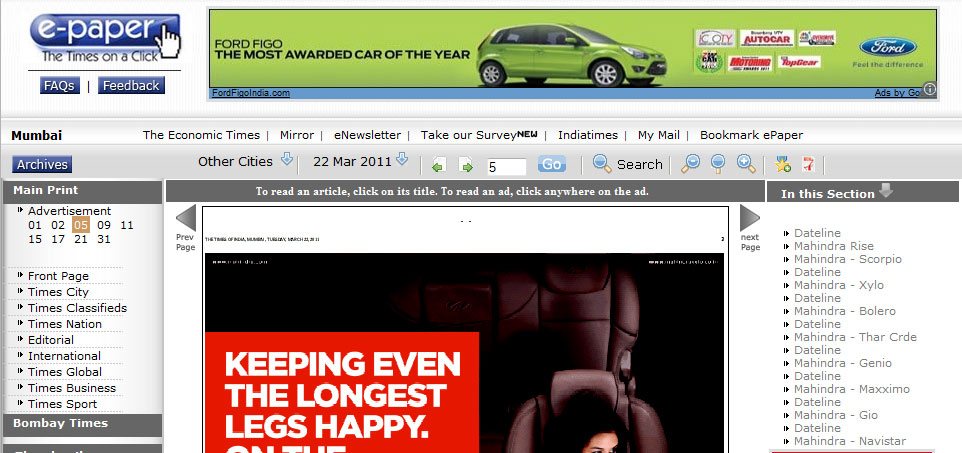The height and width of the screenshot is (453, 962).
Task: Go to the previous page using the green left arrow icon
Action: pyautogui.click(x=439, y=165)
